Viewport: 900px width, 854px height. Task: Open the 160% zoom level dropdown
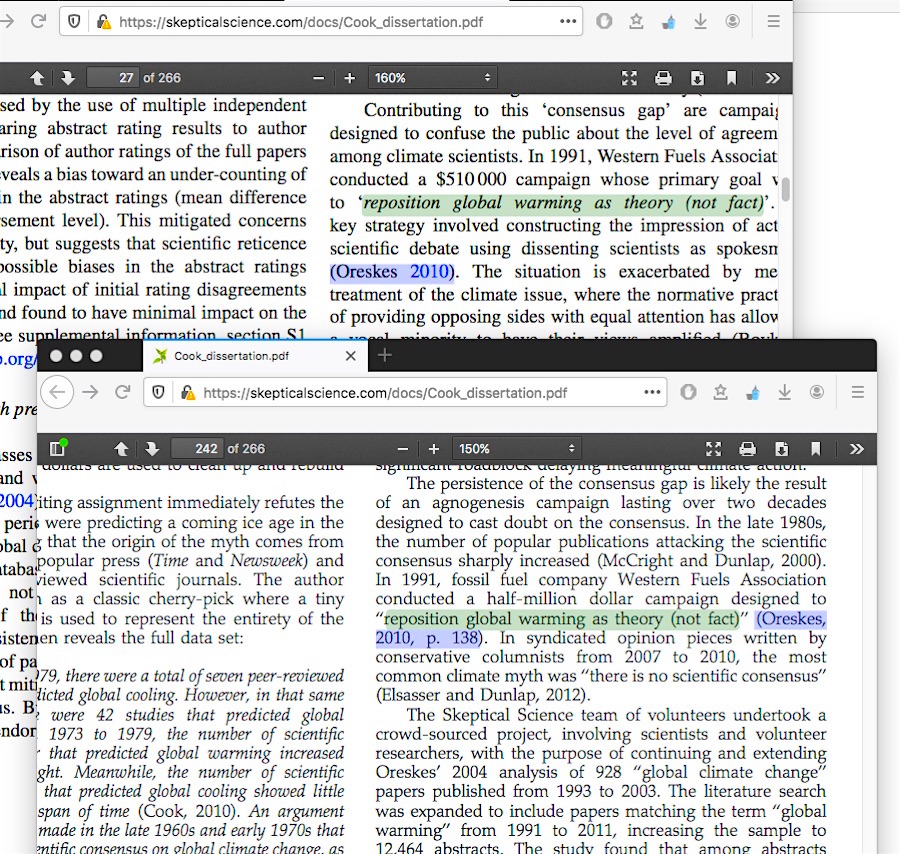point(432,78)
